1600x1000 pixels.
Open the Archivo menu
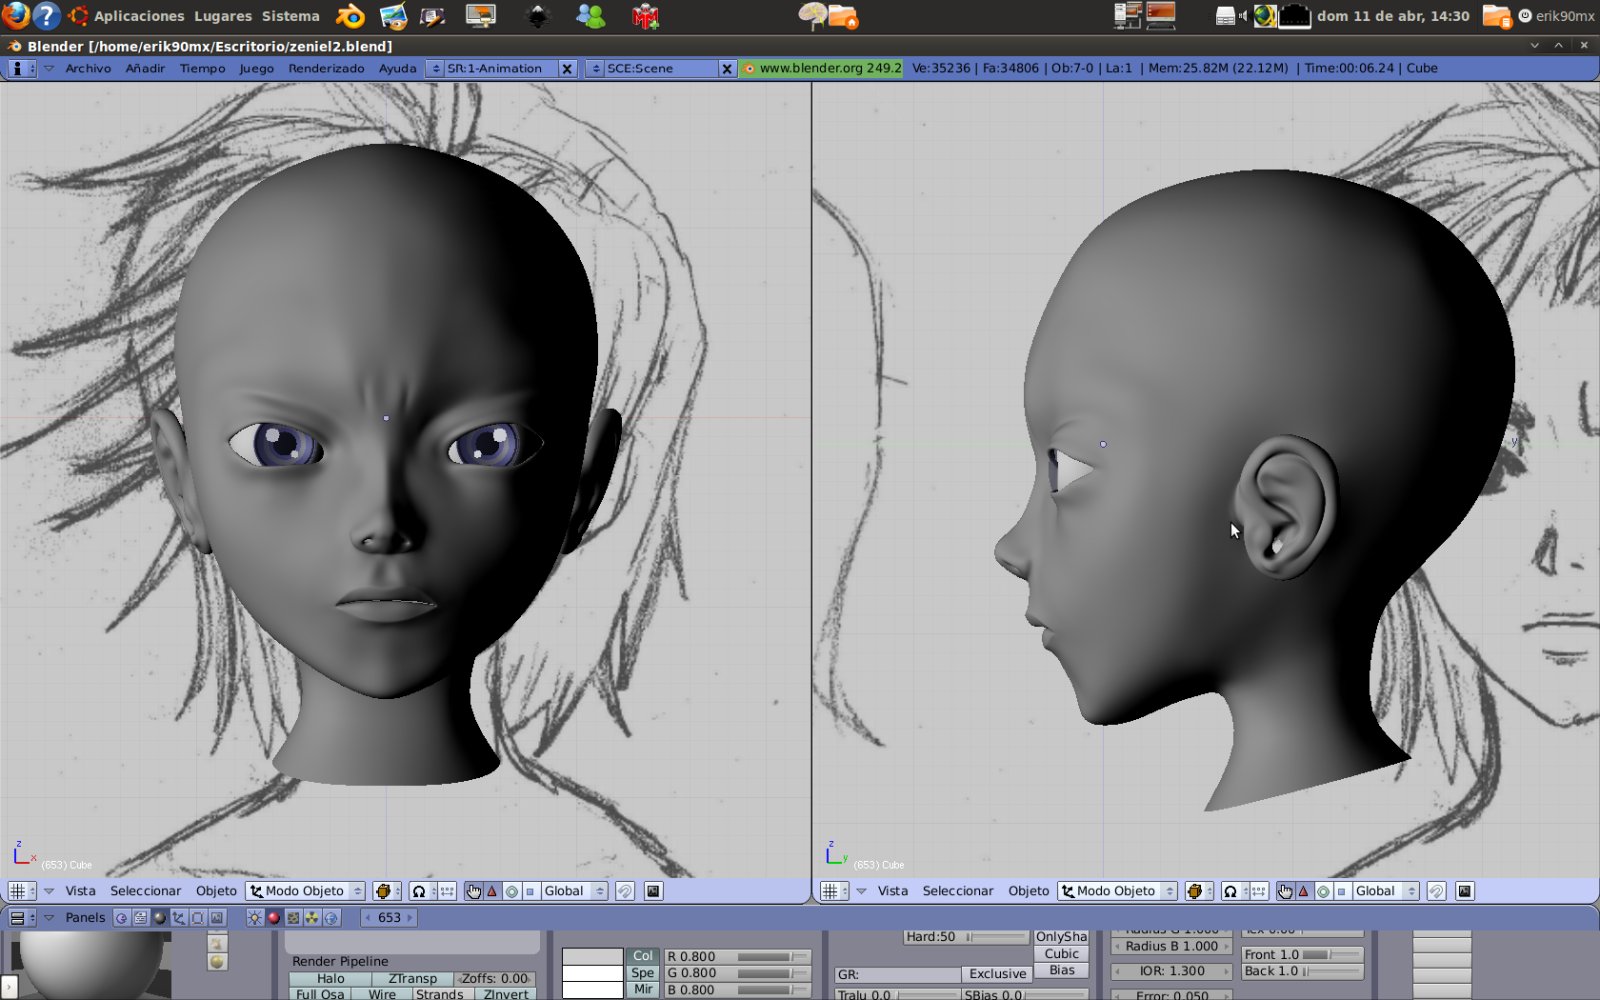pos(88,68)
